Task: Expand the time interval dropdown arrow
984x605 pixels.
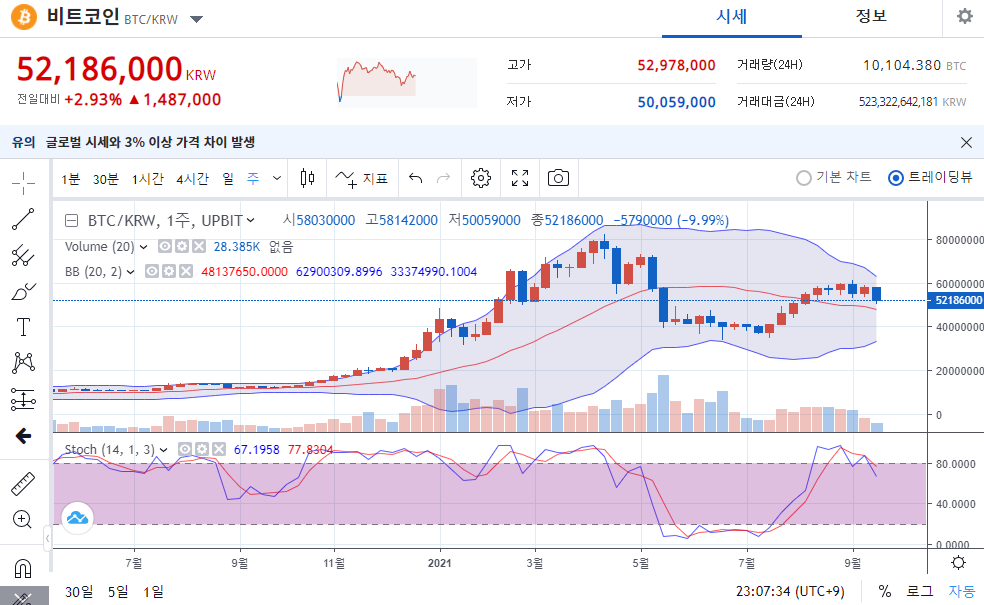Action: click(277, 179)
